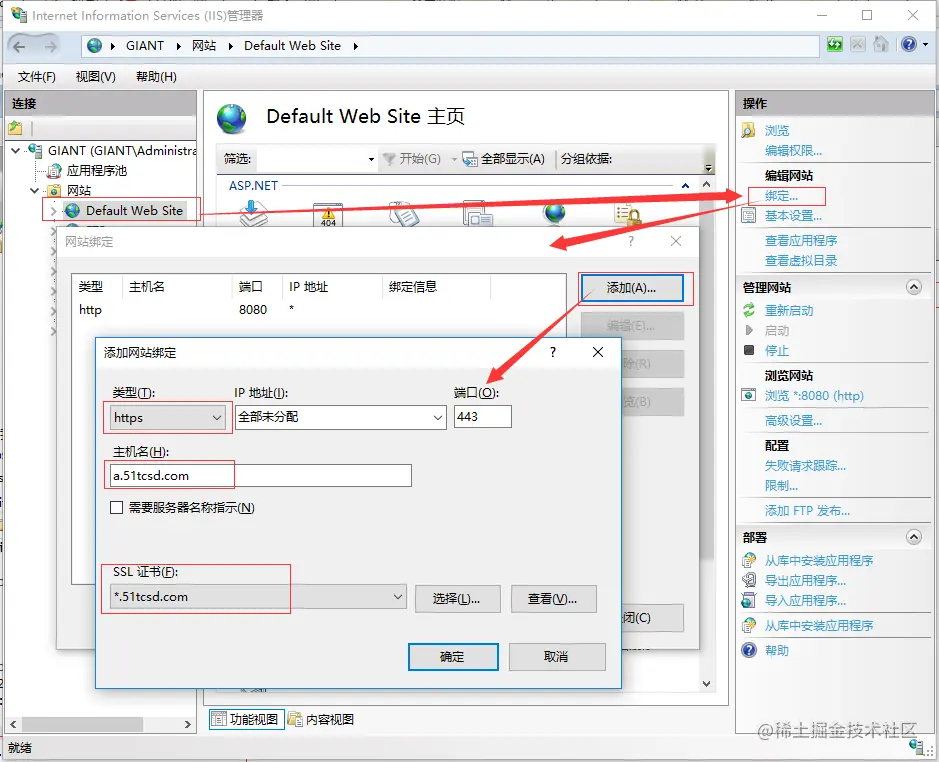
Task: Open the 视图(V) menu
Action: point(95,77)
